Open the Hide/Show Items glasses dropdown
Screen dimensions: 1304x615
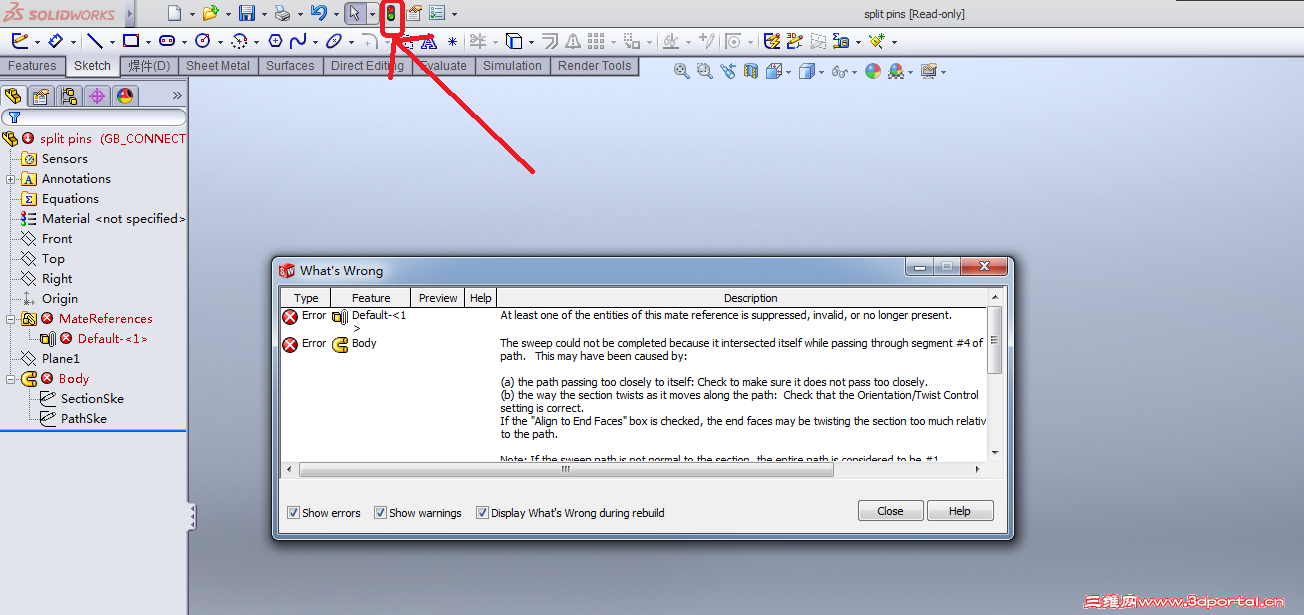tap(855, 72)
